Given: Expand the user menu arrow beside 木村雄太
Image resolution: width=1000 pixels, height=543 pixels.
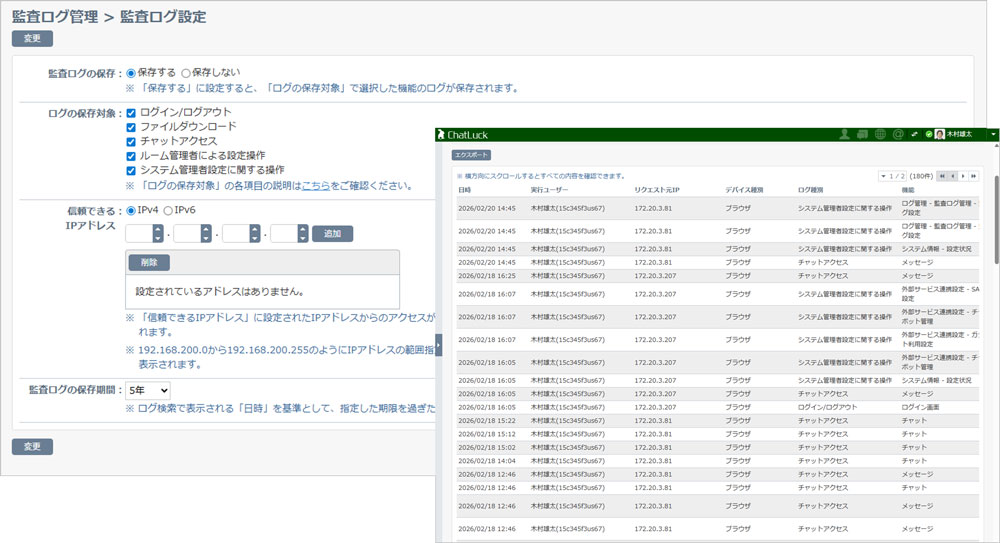Looking at the screenshot, I should pos(992,135).
